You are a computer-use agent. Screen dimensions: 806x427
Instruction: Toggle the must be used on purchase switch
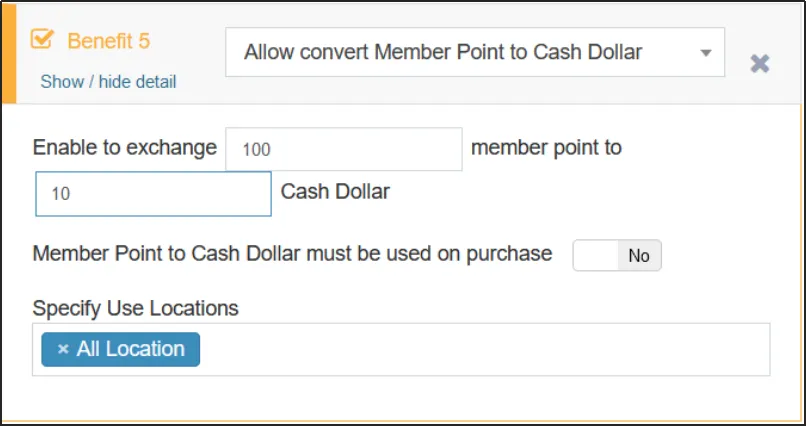pyautogui.click(x=616, y=256)
